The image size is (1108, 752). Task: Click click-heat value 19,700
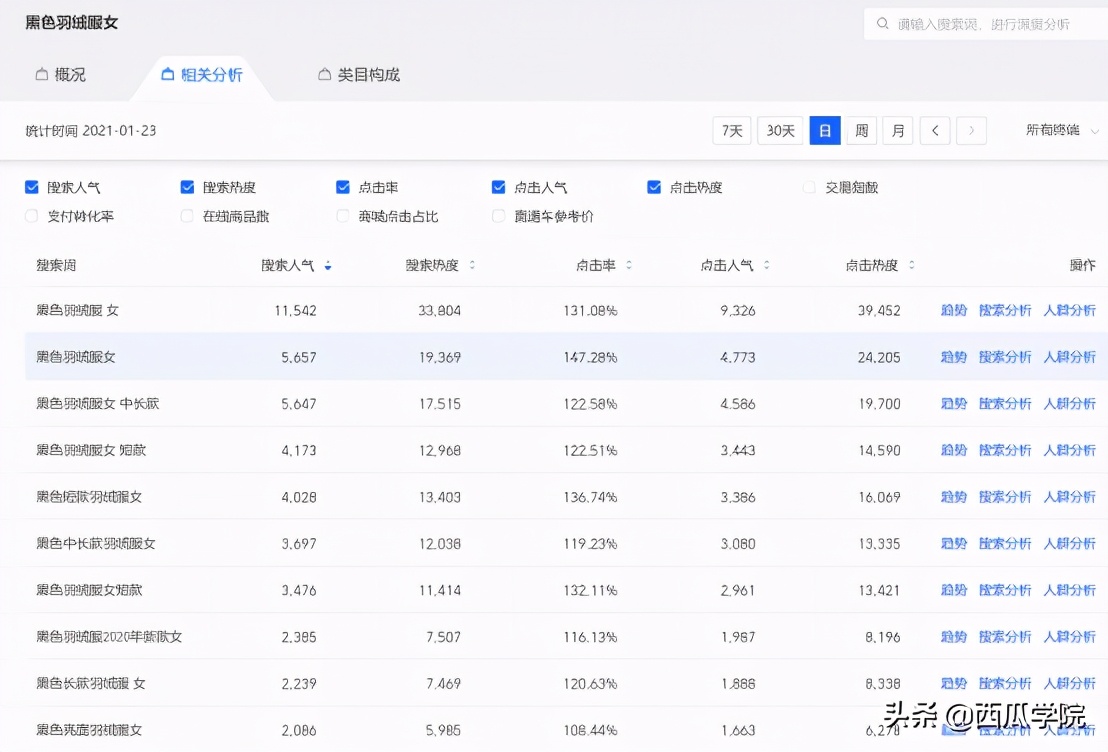(879, 404)
